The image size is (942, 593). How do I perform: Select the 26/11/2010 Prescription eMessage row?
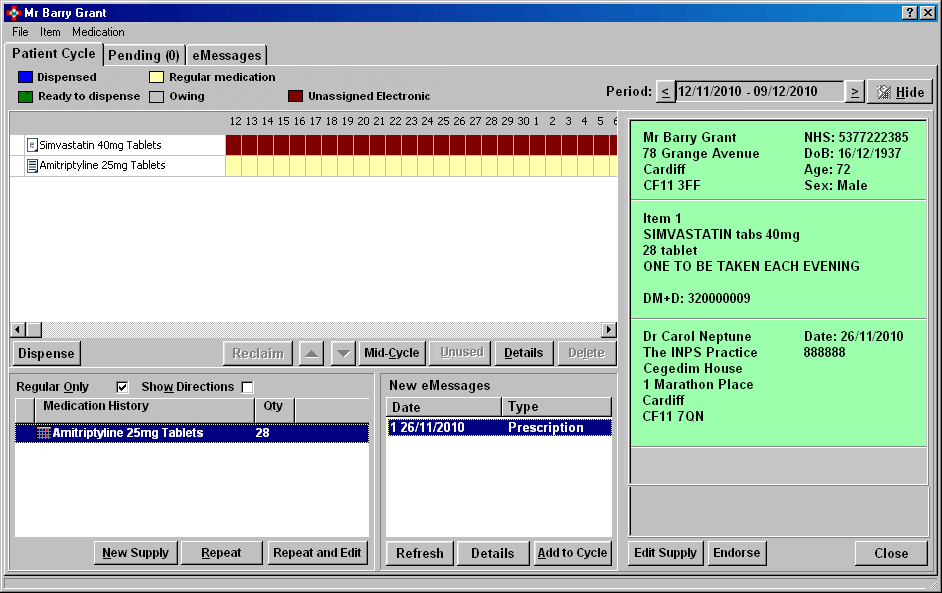pos(498,428)
